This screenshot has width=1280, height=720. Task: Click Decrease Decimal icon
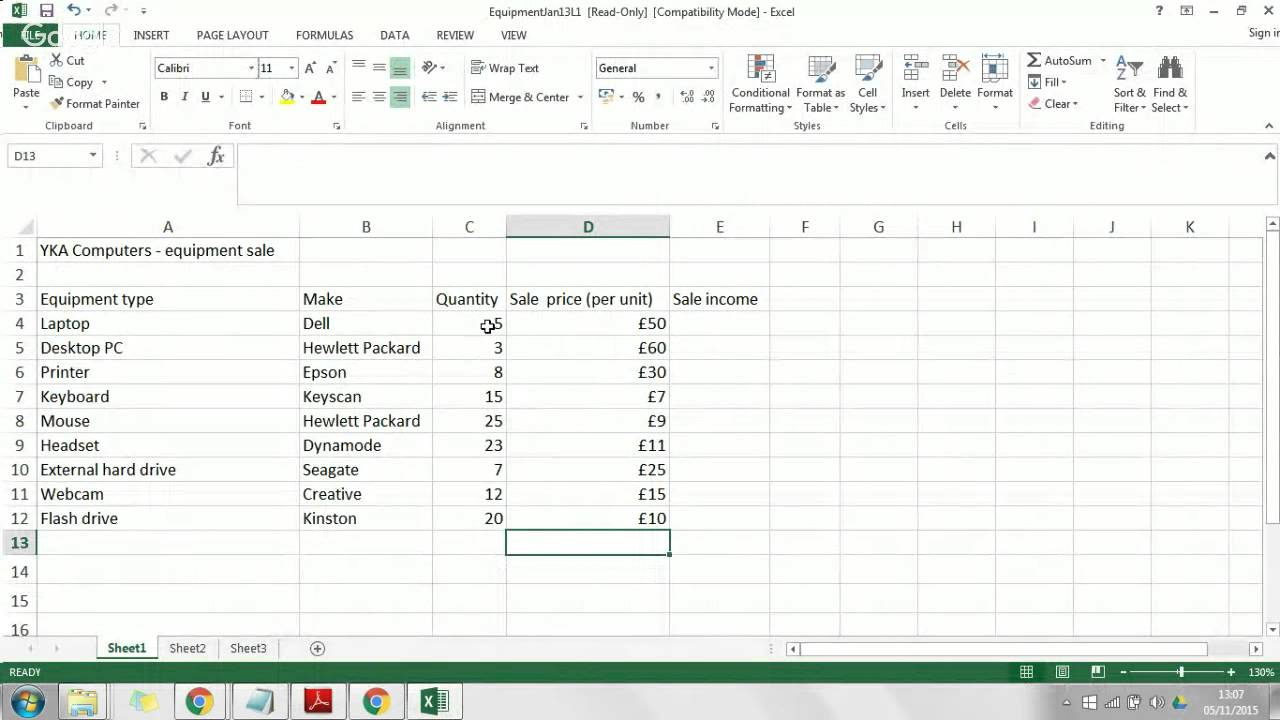[x=709, y=97]
